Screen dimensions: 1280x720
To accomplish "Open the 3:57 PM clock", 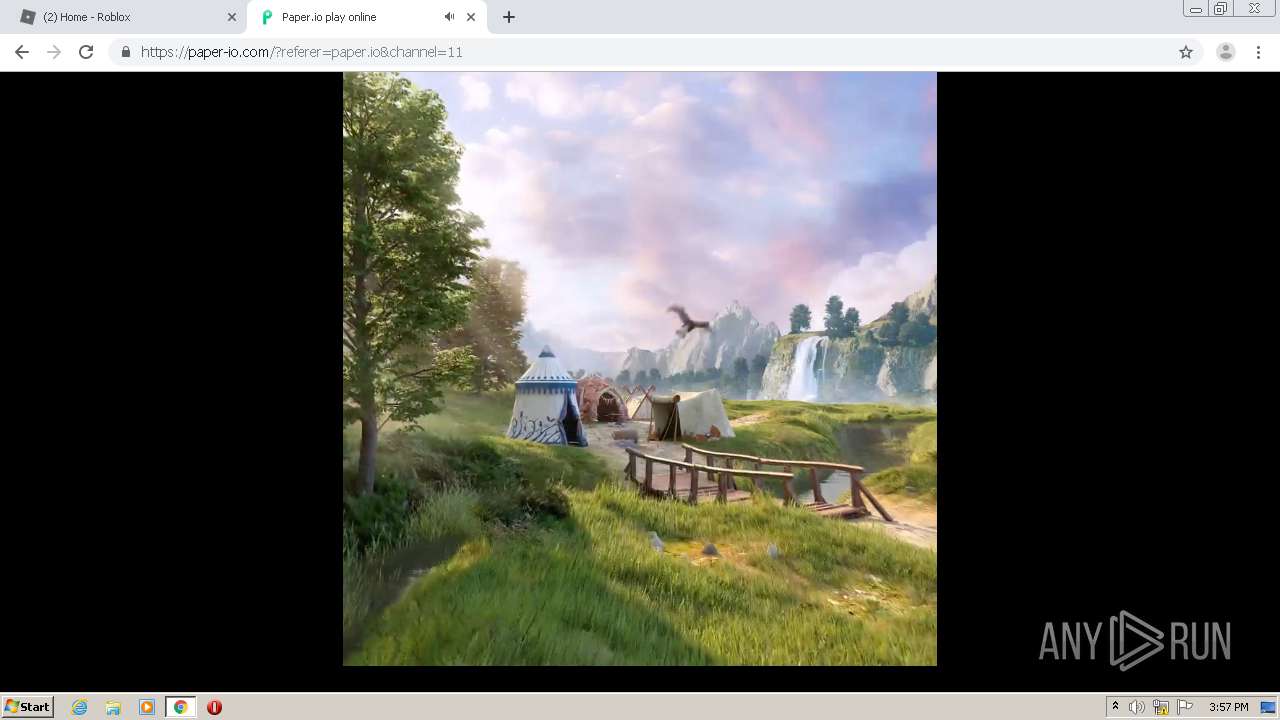I will (x=1228, y=707).
